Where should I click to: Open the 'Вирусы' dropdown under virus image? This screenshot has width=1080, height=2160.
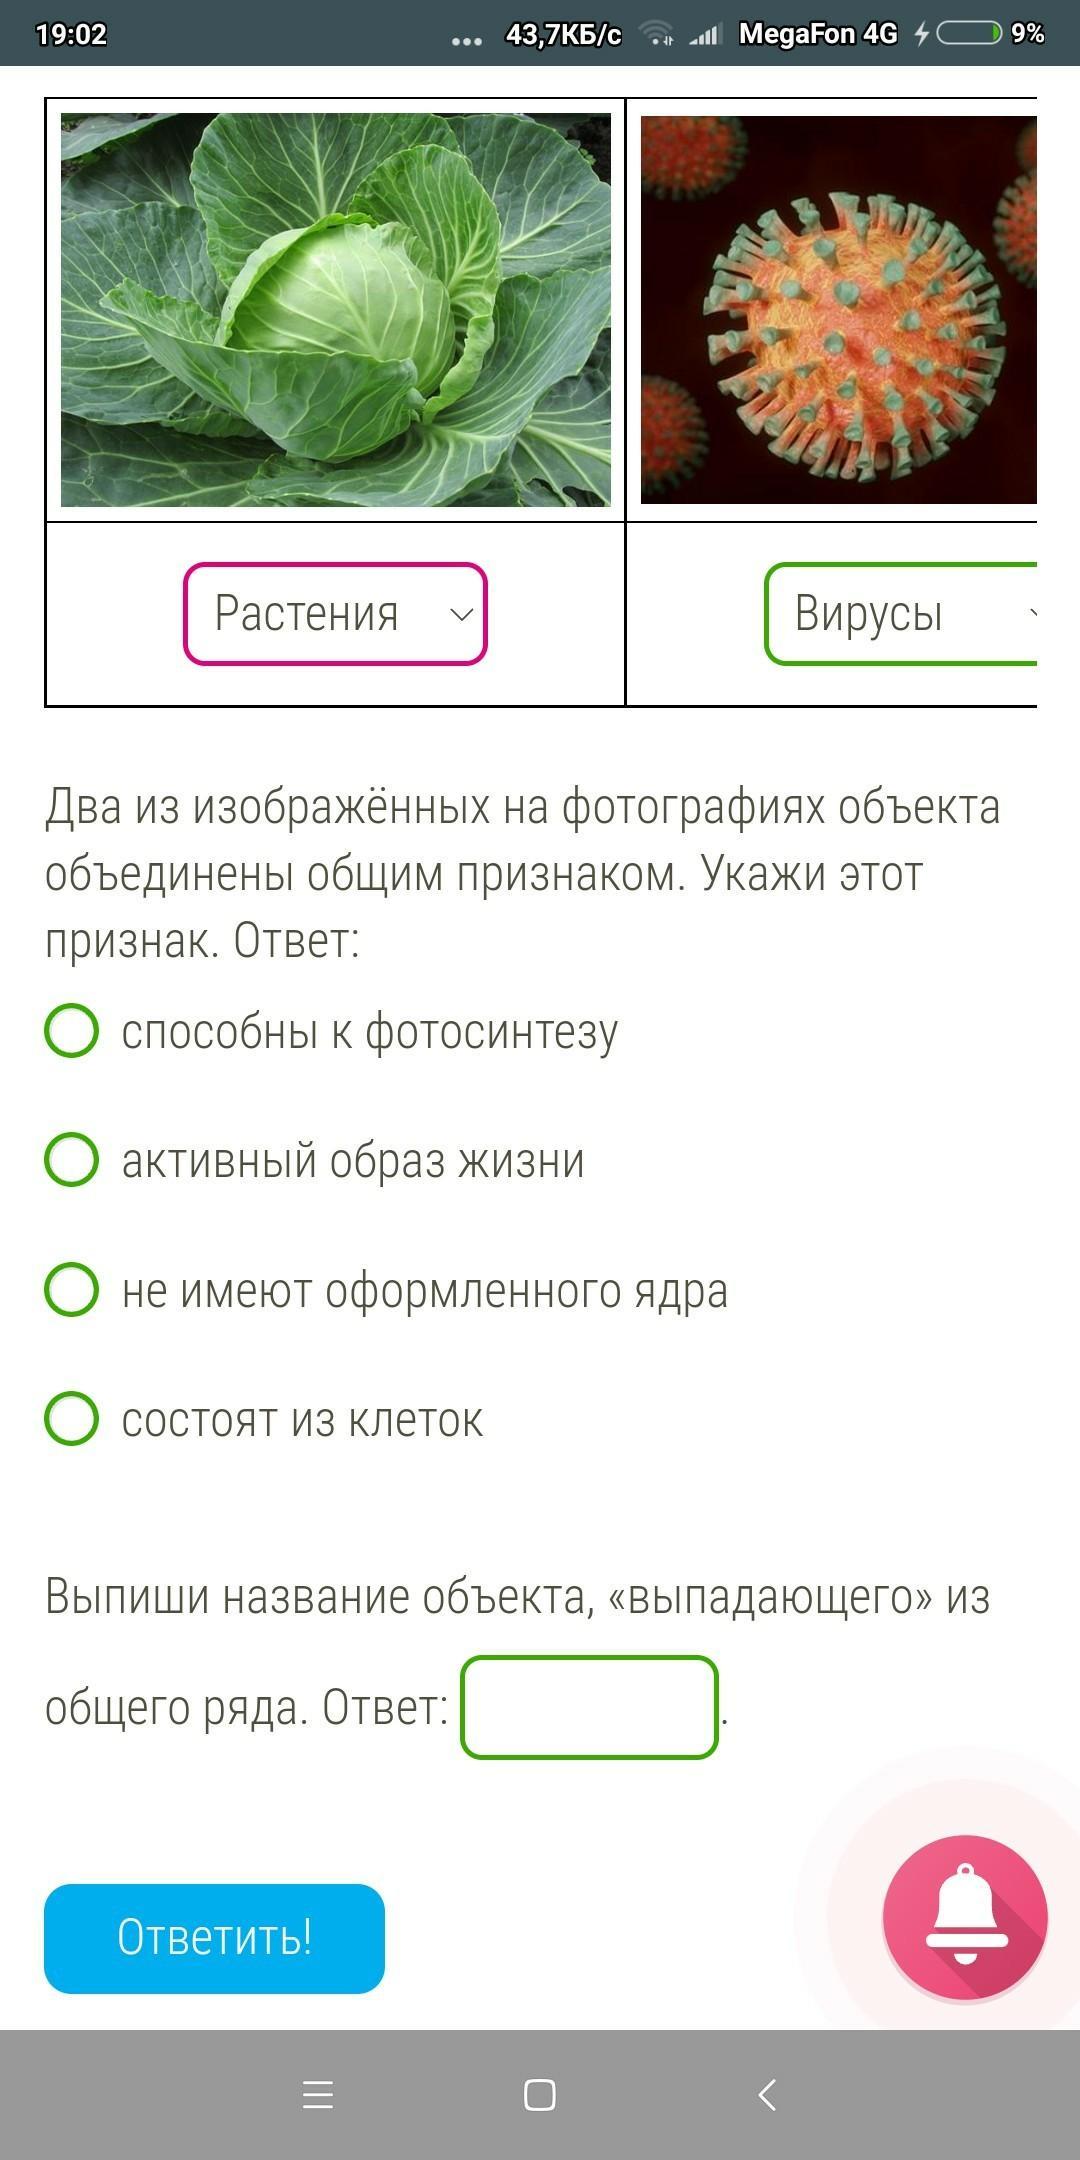(x=900, y=614)
